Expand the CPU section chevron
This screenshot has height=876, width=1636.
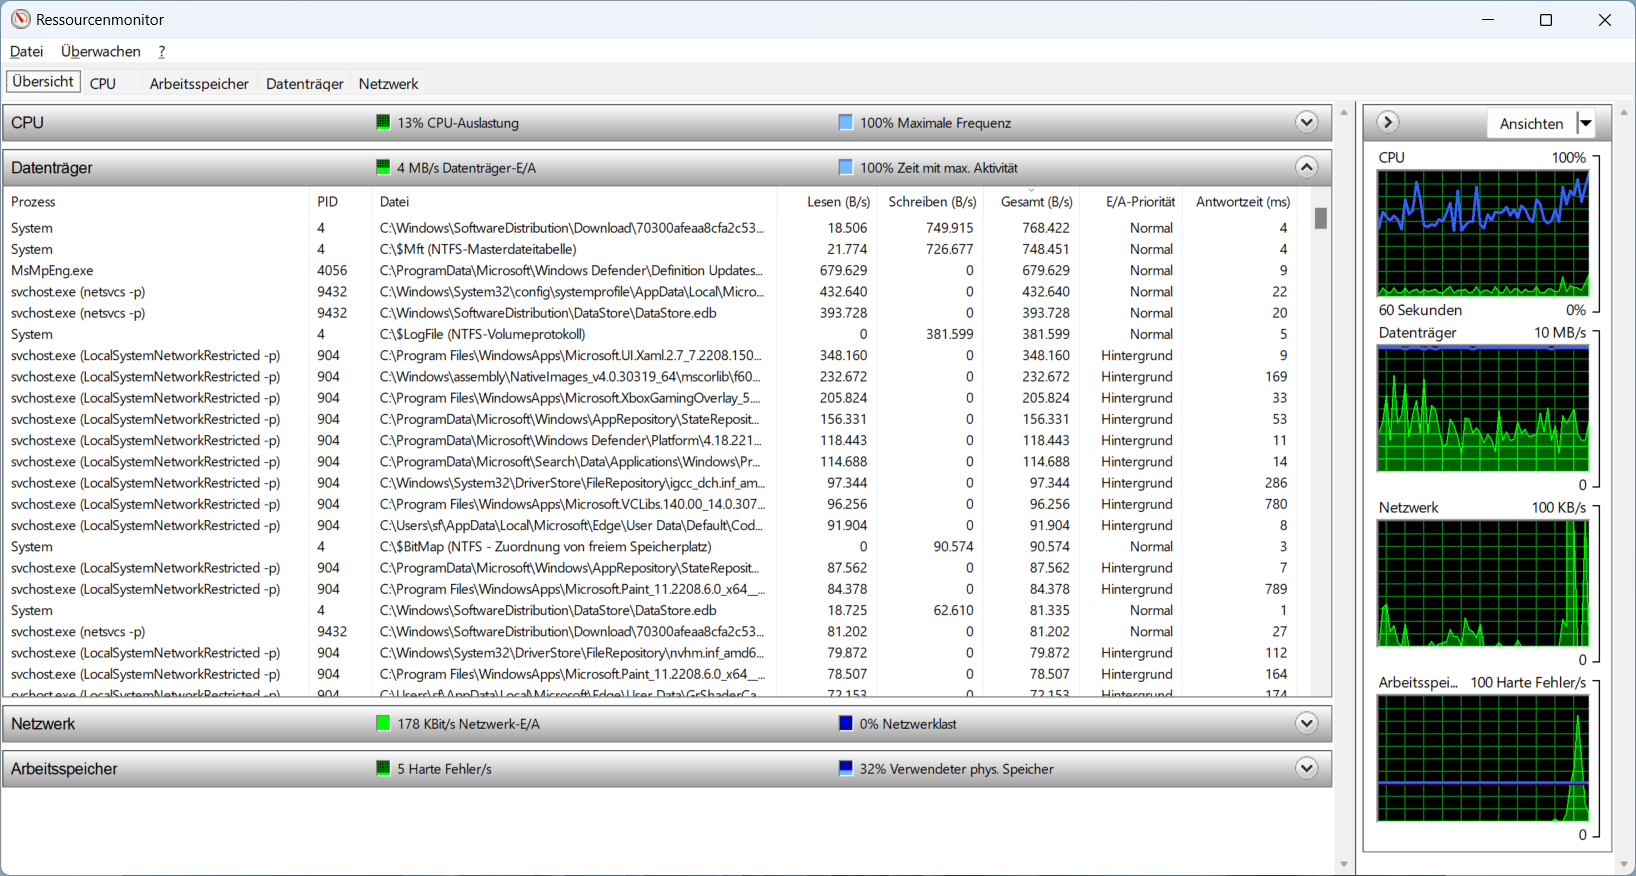click(1306, 122)
